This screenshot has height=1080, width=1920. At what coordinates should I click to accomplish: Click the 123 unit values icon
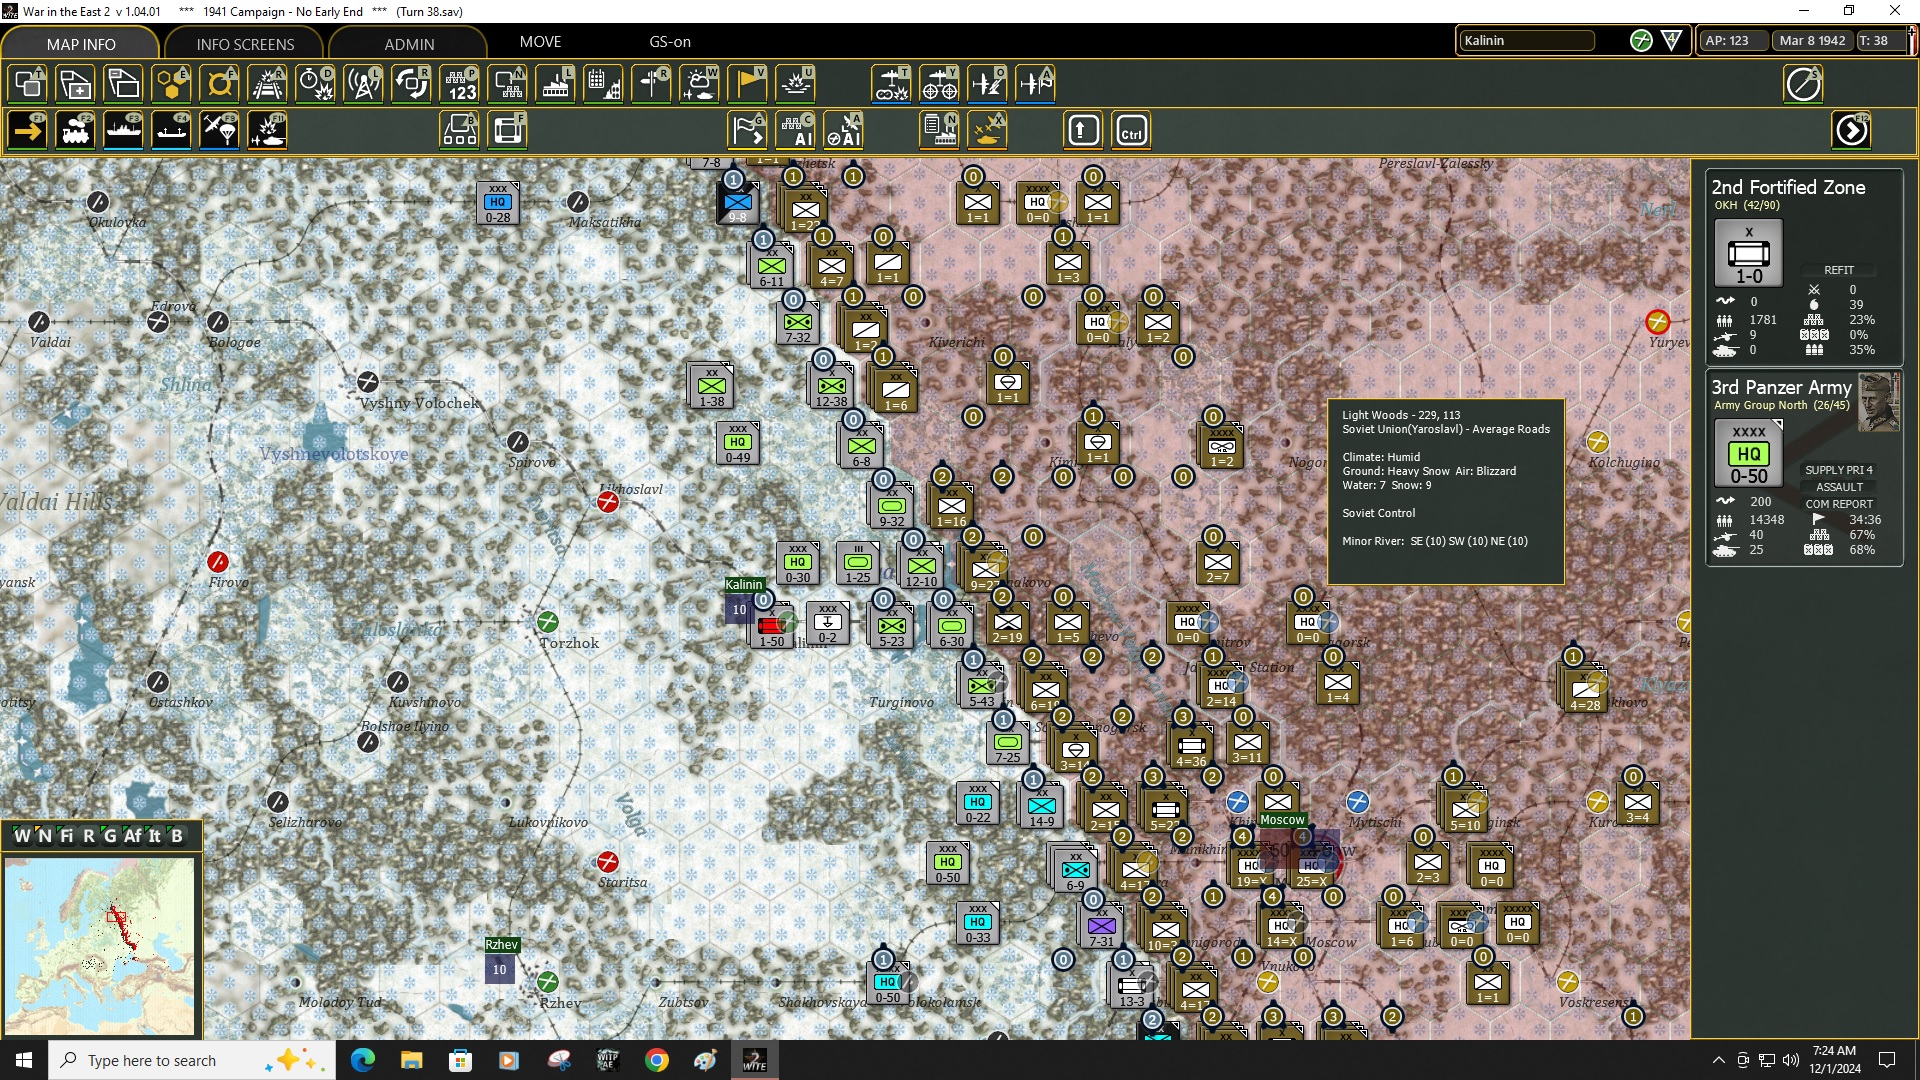tap(460, 84)
